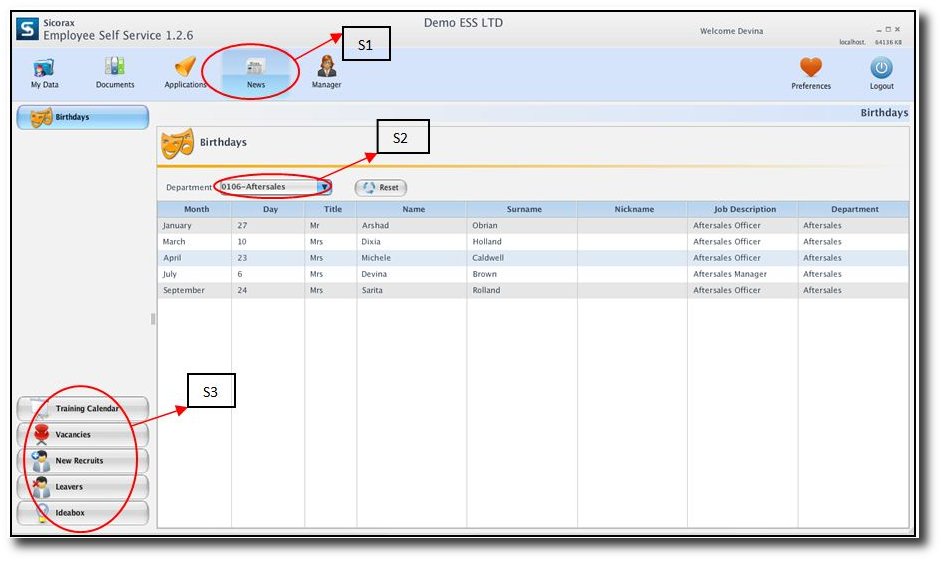Click the Job Description column header
Viewport: 942px width, 561px height.
click(744, 209)
